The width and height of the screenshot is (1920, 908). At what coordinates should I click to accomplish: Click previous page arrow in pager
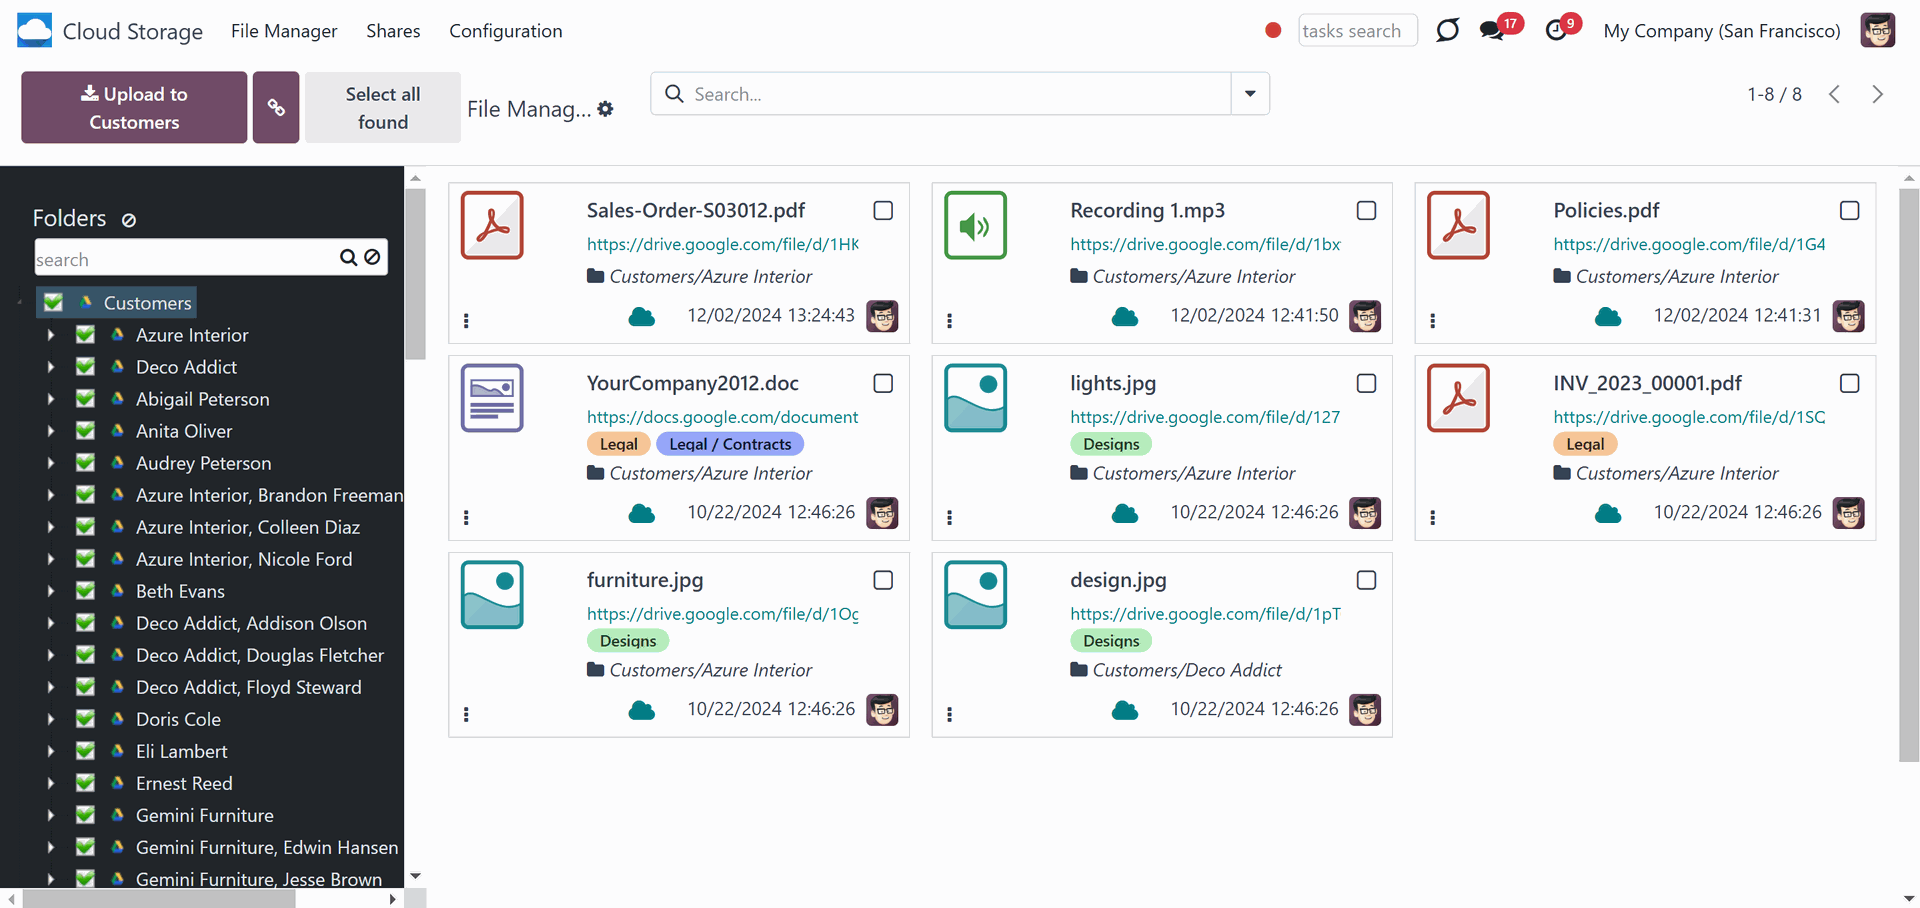pos(1834,94)
